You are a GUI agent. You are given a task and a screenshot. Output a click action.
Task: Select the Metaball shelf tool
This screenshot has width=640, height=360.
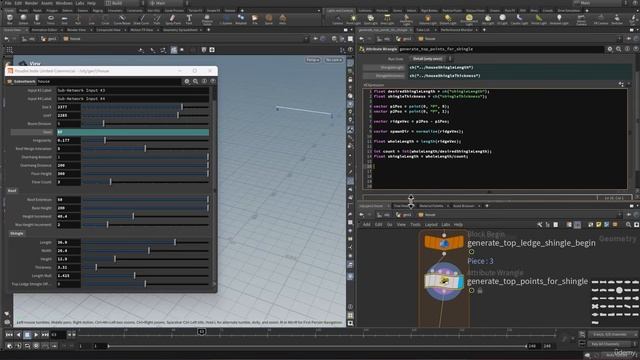(241, 19)
